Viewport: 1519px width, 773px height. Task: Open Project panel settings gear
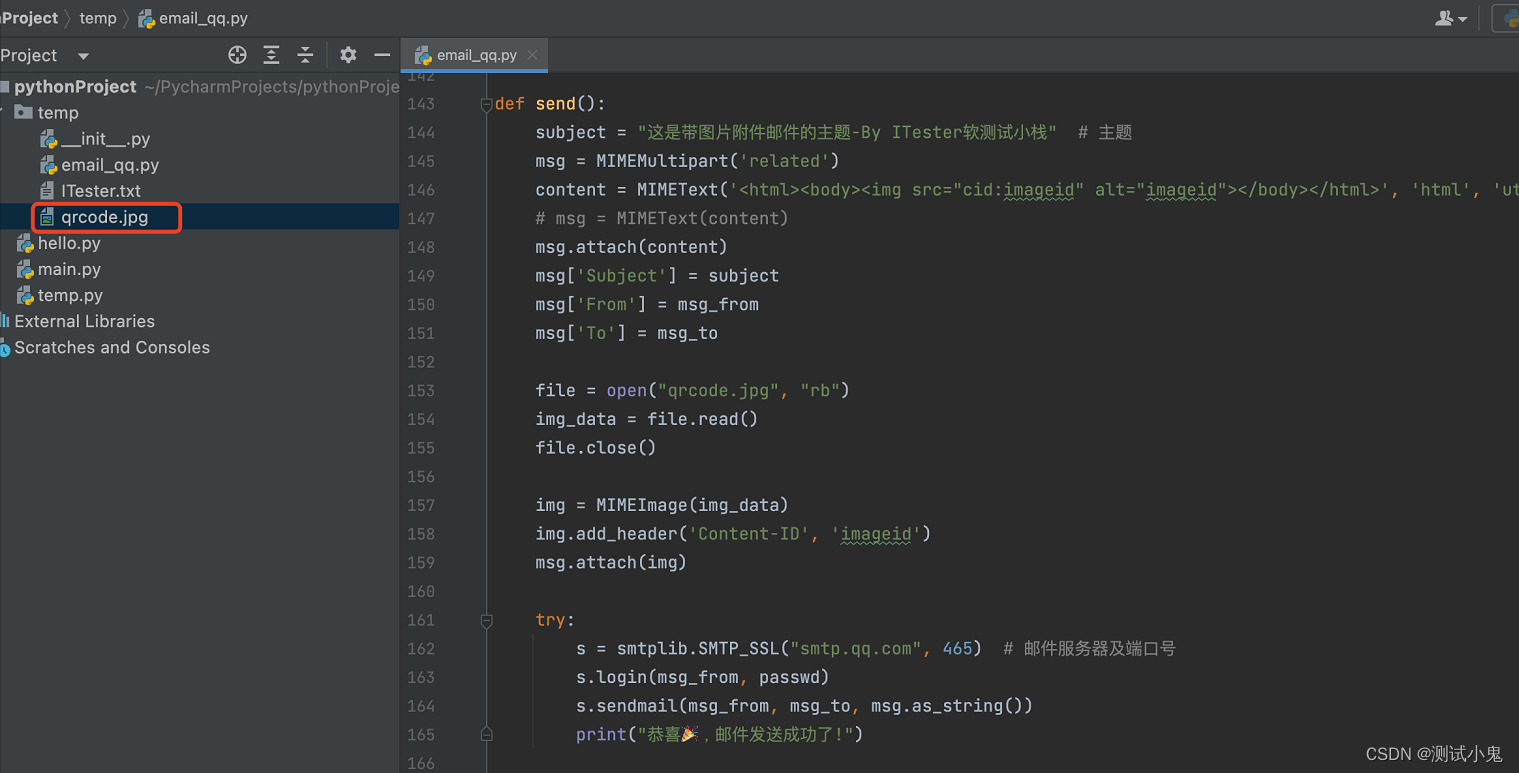click(x=348, y=55)
